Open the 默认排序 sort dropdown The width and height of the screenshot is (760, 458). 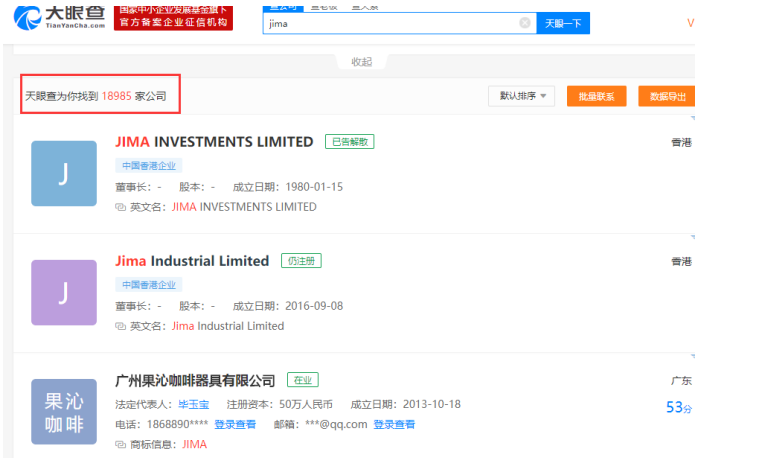coord(522,96)
